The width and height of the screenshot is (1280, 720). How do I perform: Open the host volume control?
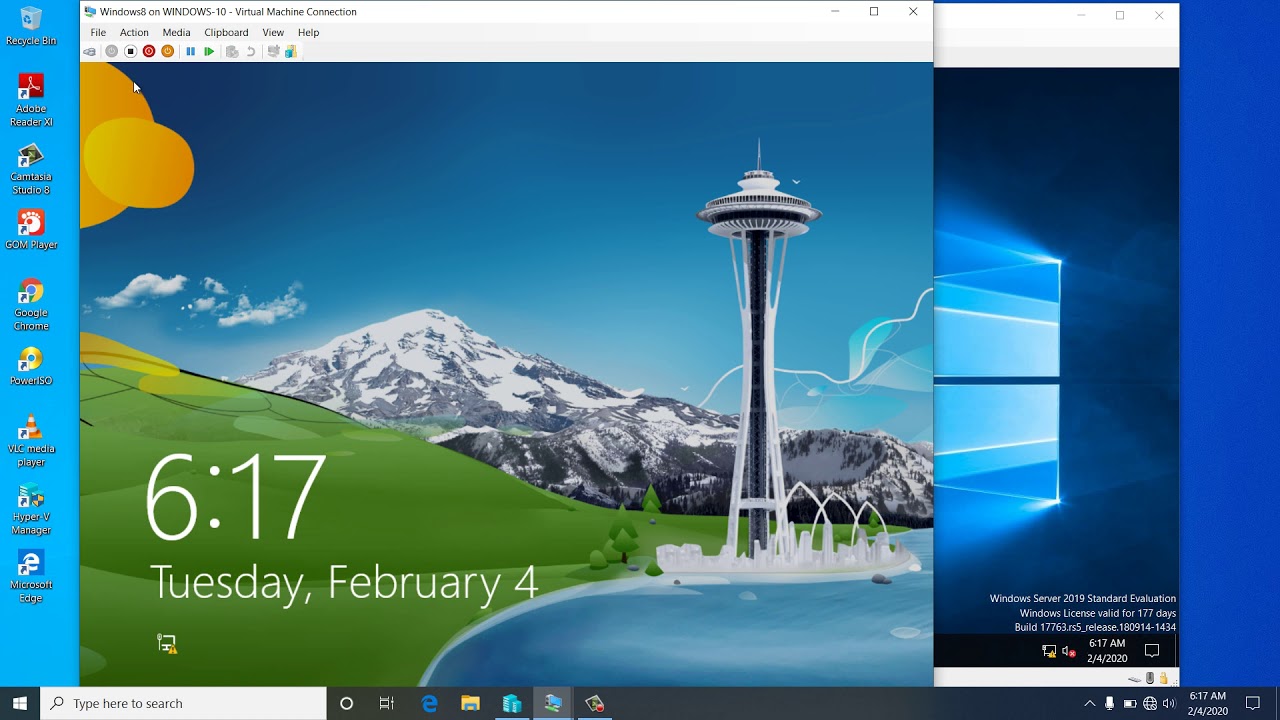tap(1169, 703)
